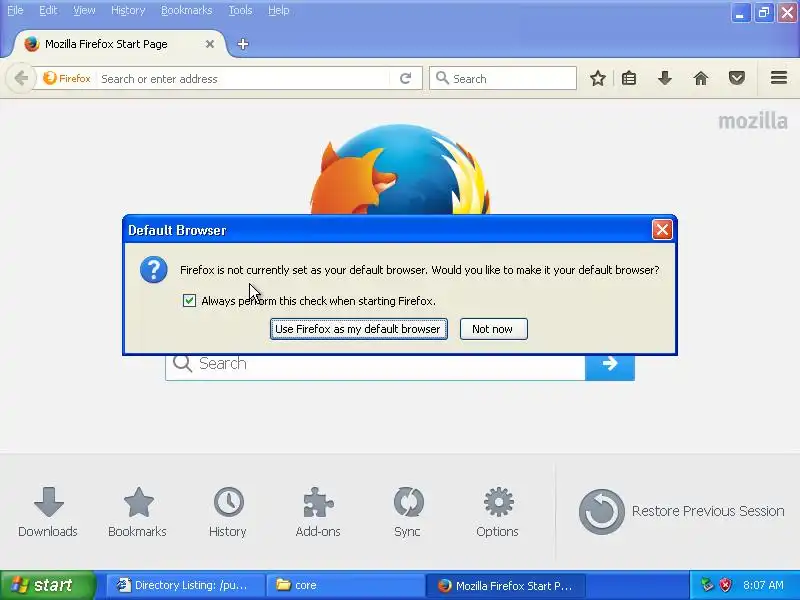Click the reload page icon
Image resolution: width=800 pixels, height=600 pixels.
point(406,79)
